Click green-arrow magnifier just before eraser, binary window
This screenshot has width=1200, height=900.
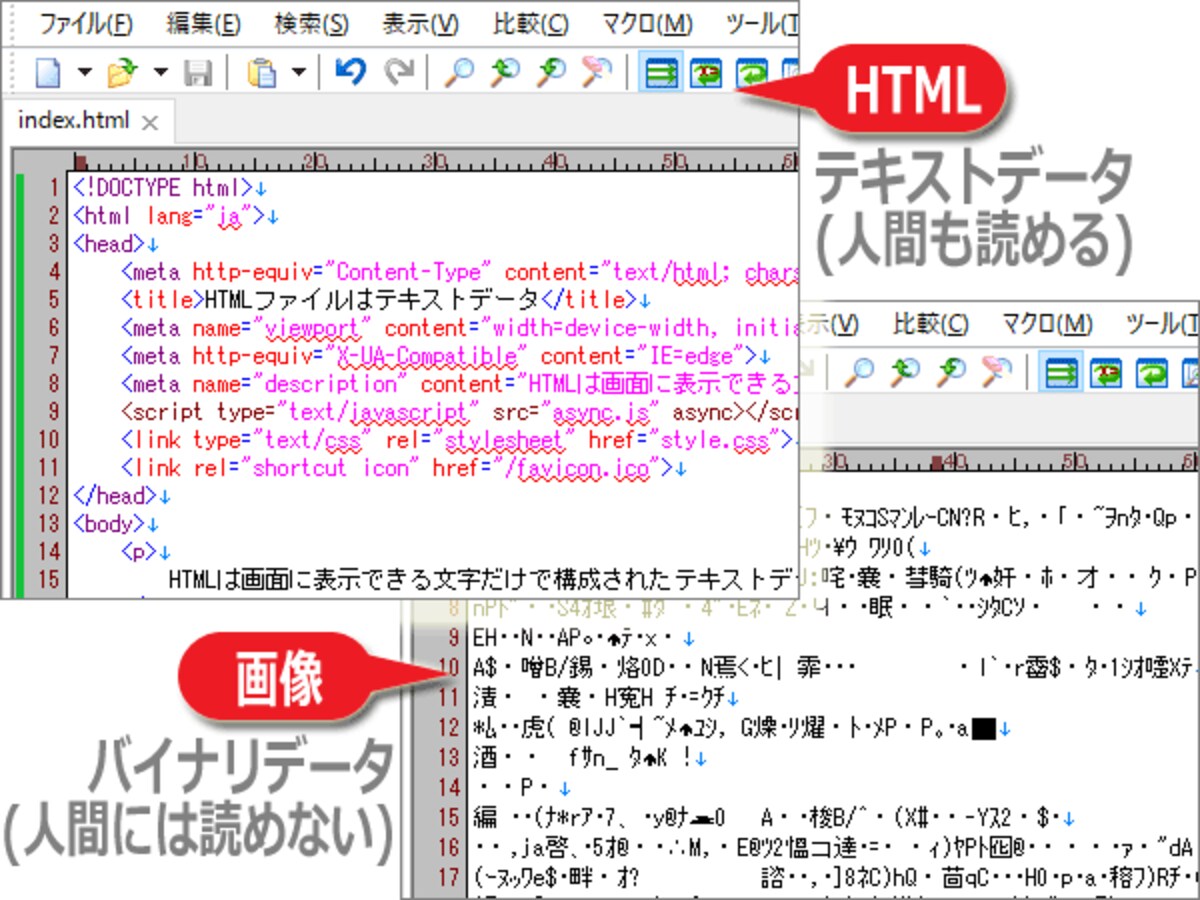tap(951, 373)
